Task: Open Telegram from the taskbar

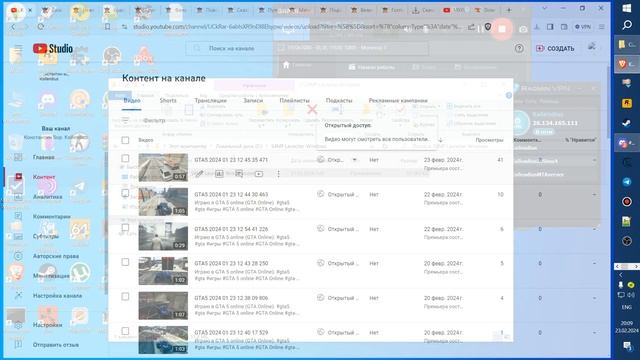Action: pyautogui.click(x=627, y=182)
